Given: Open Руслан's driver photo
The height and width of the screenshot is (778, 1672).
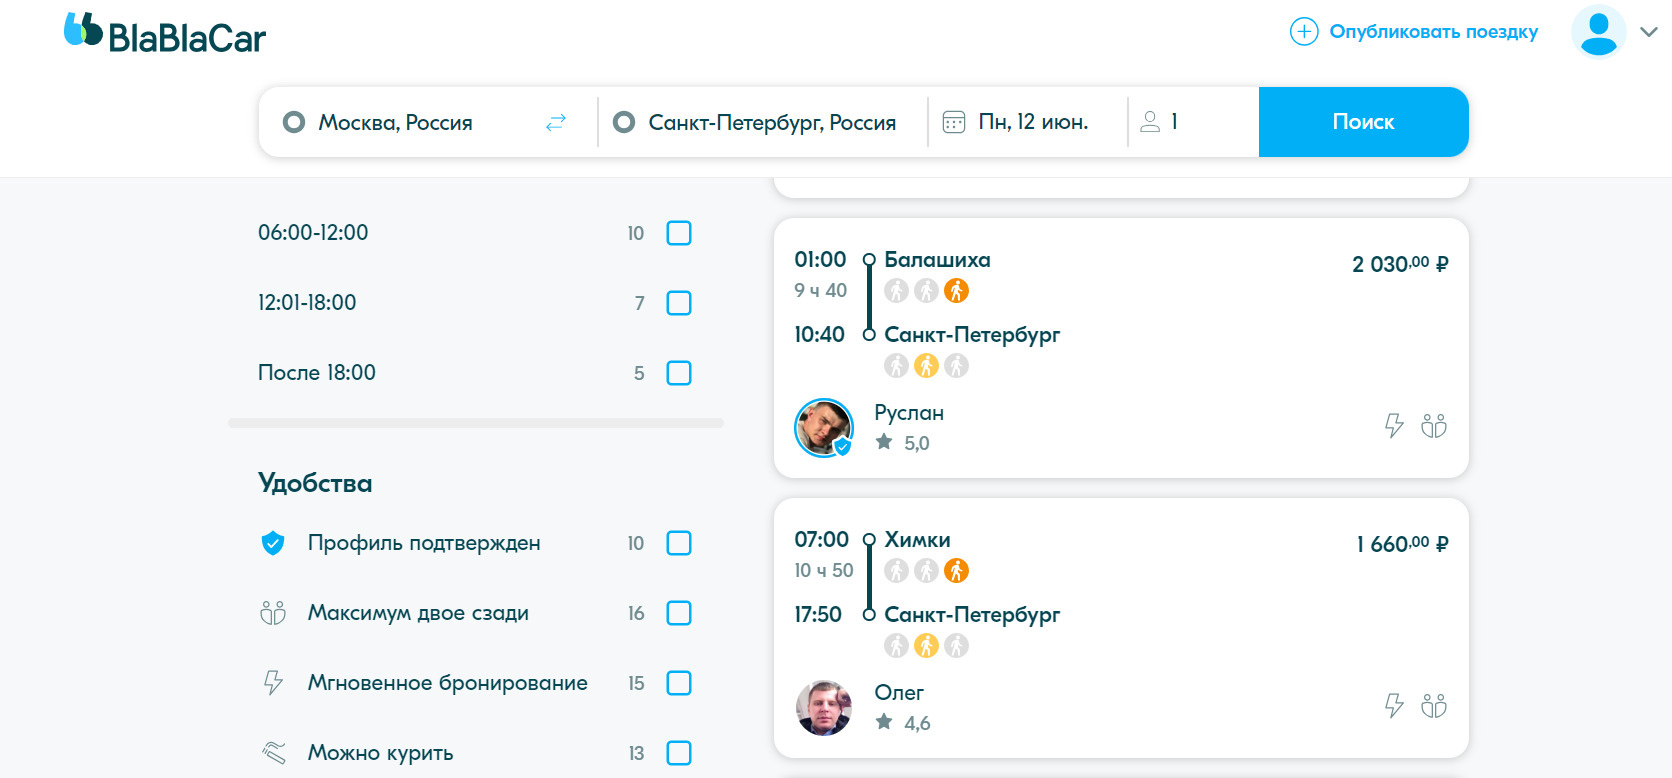Looking at the screenshot, I should tap(824, 427).
